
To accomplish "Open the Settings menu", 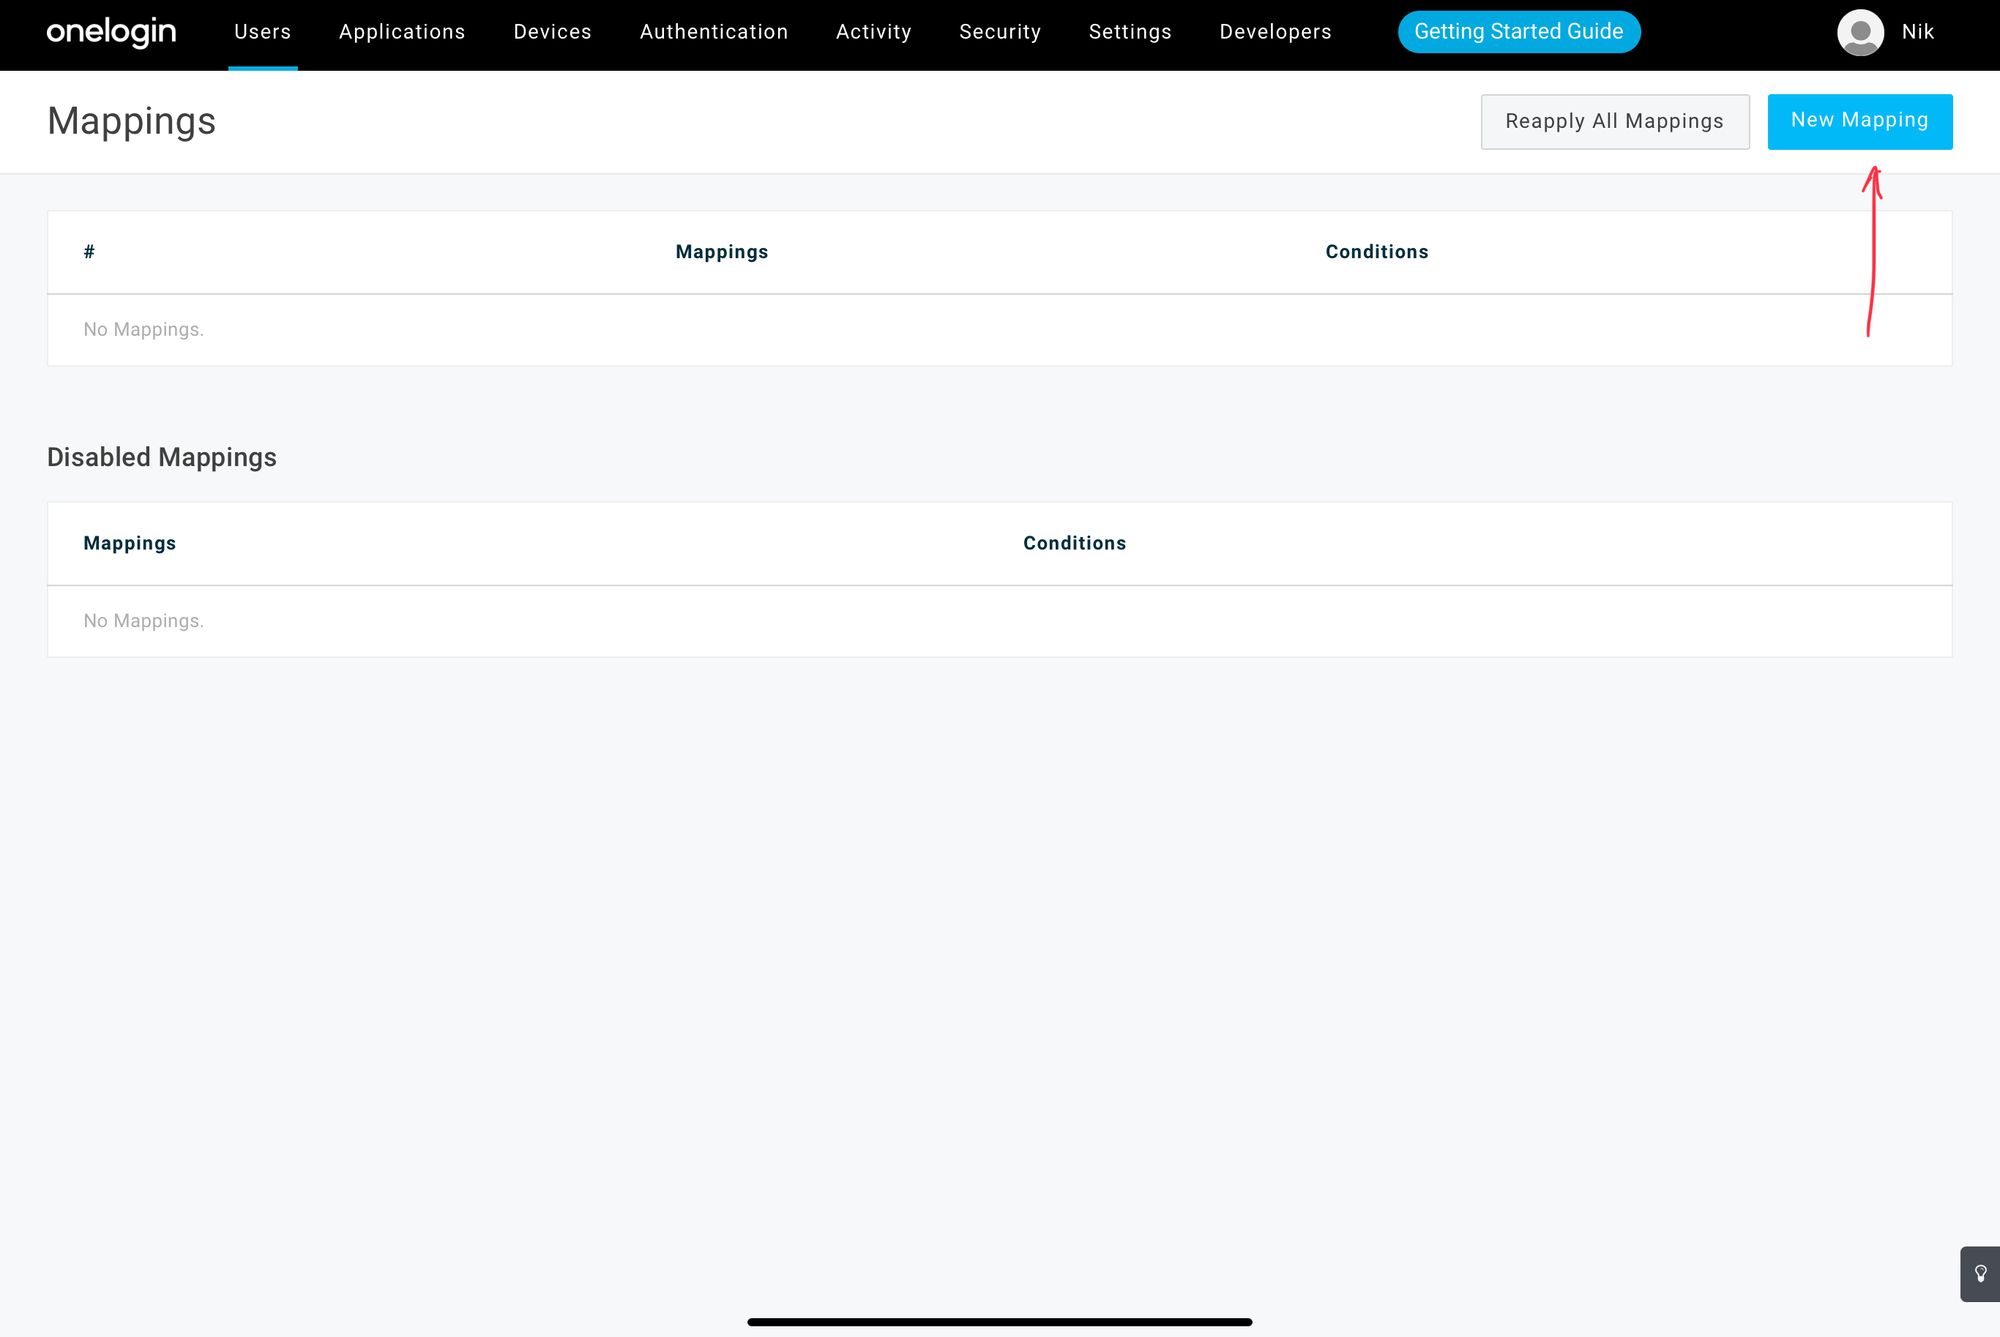I will pos(1130,32).
